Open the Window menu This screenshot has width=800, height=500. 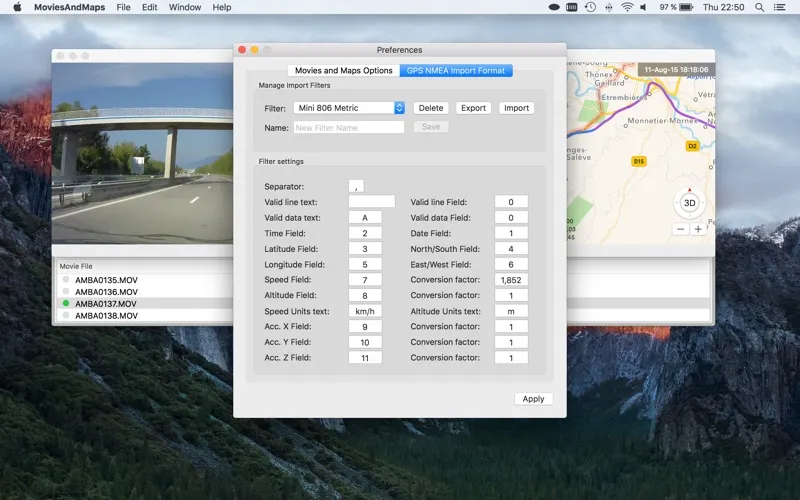click(x=185, y=7)
